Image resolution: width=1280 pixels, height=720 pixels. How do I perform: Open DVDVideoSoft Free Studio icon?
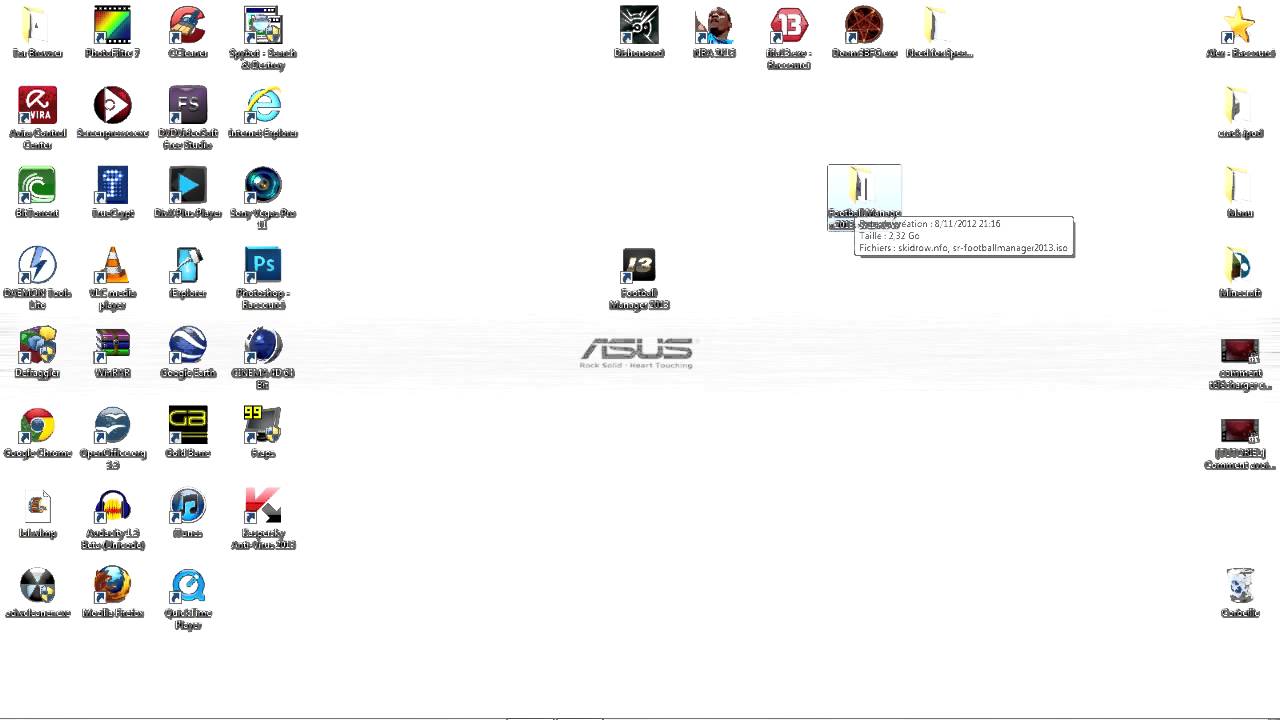(x=188, y=105)
